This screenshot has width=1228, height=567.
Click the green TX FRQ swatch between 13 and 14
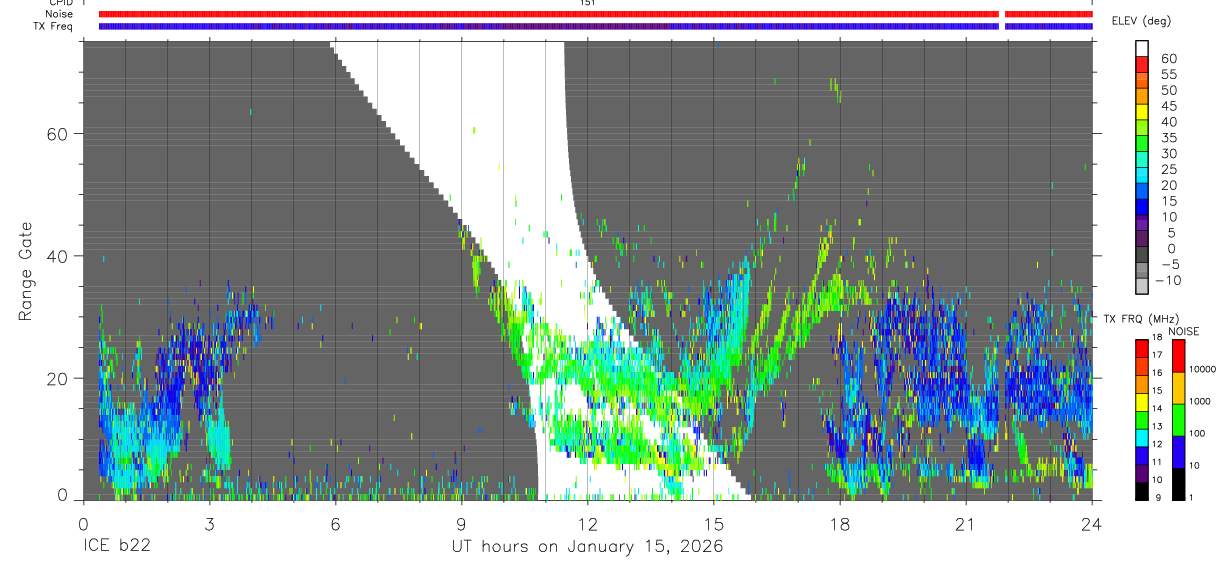pos(1142,418)
